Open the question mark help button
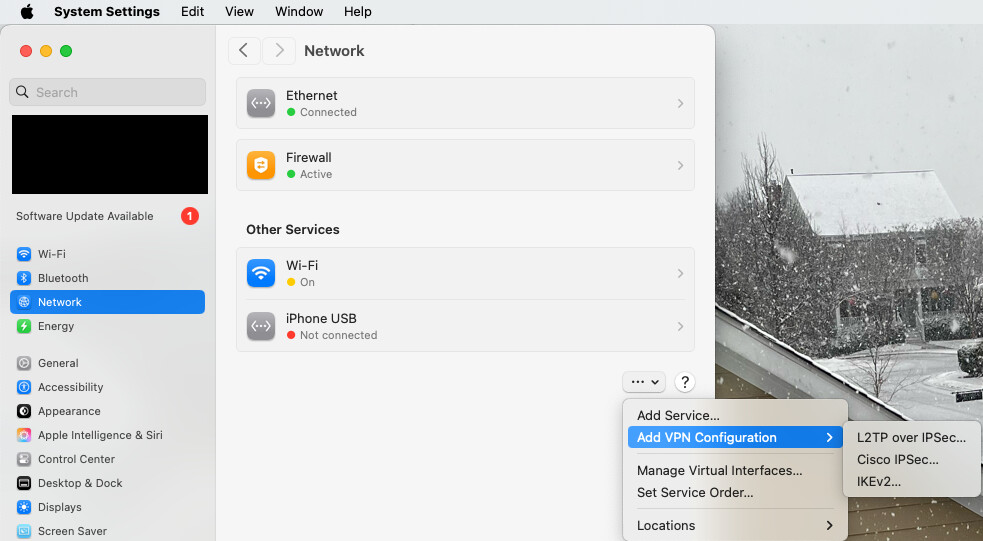This screenshot has height=541, width=983. [685, 382]
